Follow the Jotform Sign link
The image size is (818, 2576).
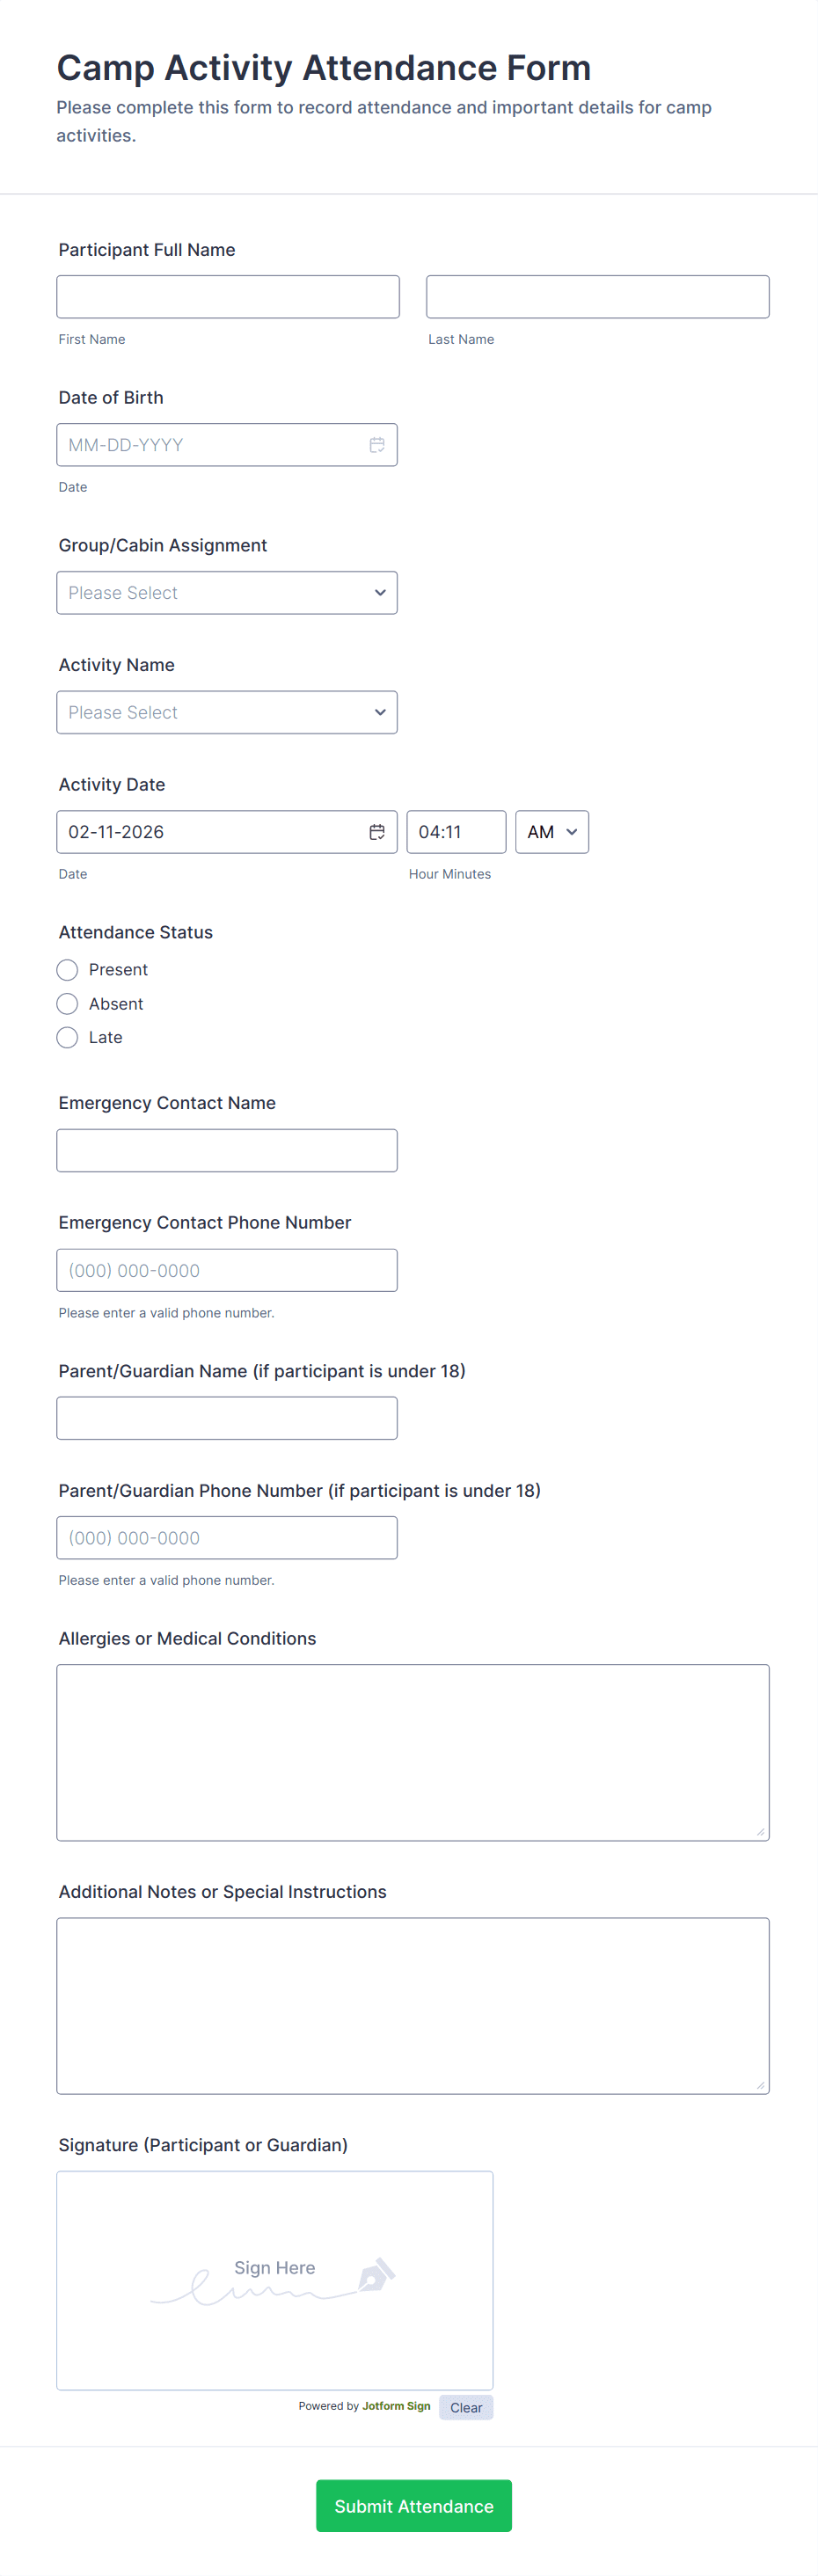396,2406
